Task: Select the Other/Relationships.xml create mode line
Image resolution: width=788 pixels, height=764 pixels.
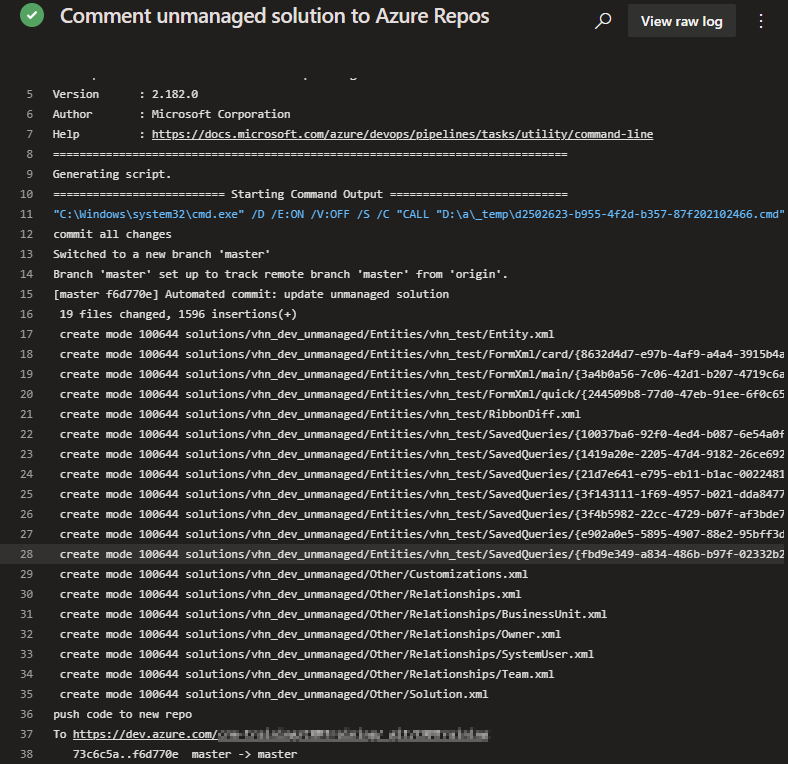Action: coord(290,595)
